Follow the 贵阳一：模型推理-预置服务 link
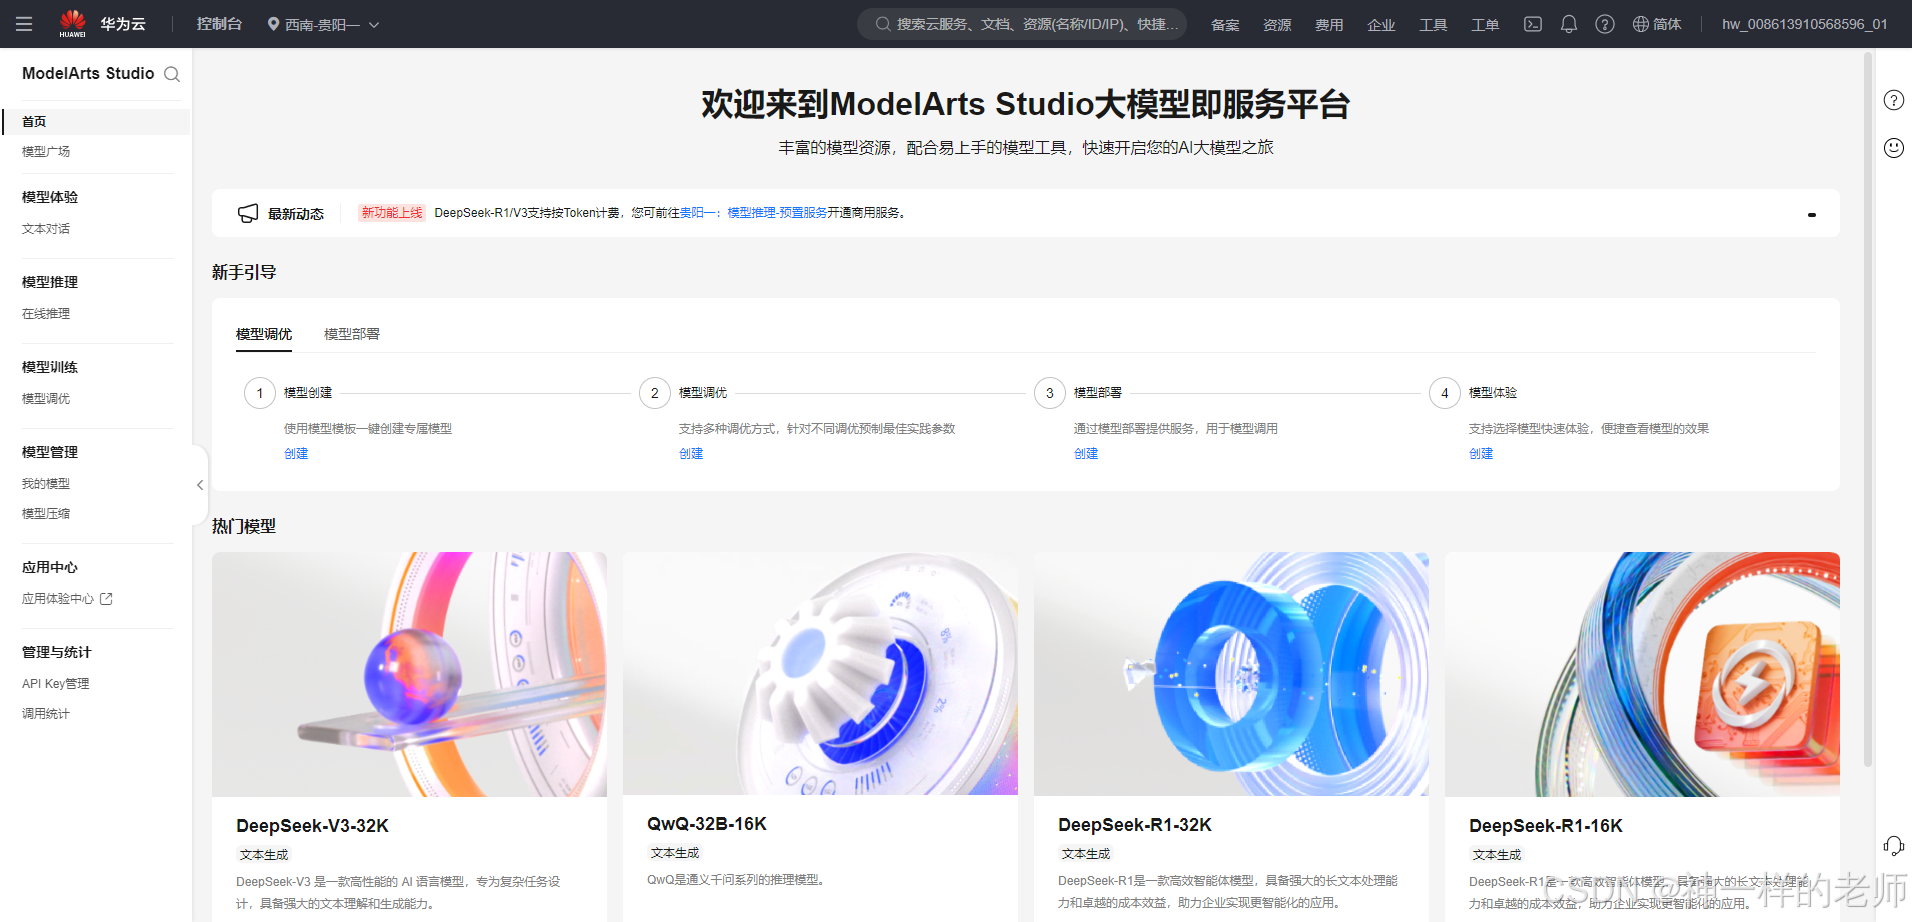This screenshot has height=922, width=1912. pos(753,213)
